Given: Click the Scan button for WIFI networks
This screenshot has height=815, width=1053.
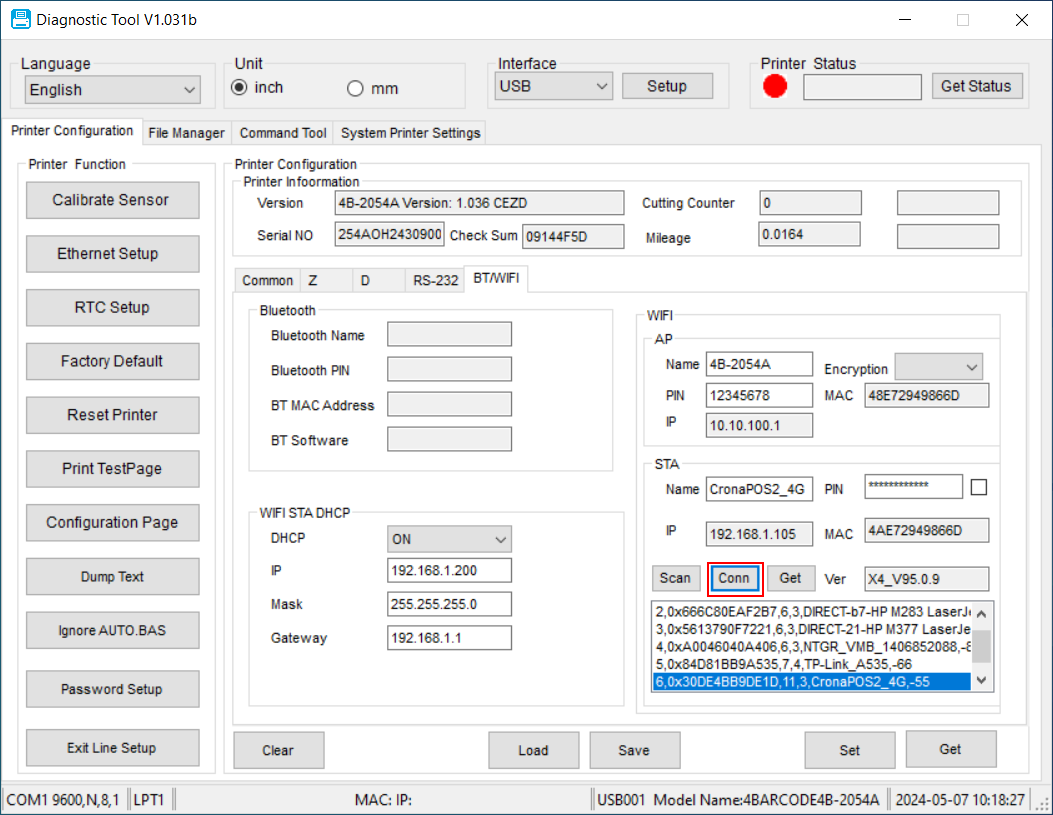Looking at the screenshot, I should tap(675, 578).
